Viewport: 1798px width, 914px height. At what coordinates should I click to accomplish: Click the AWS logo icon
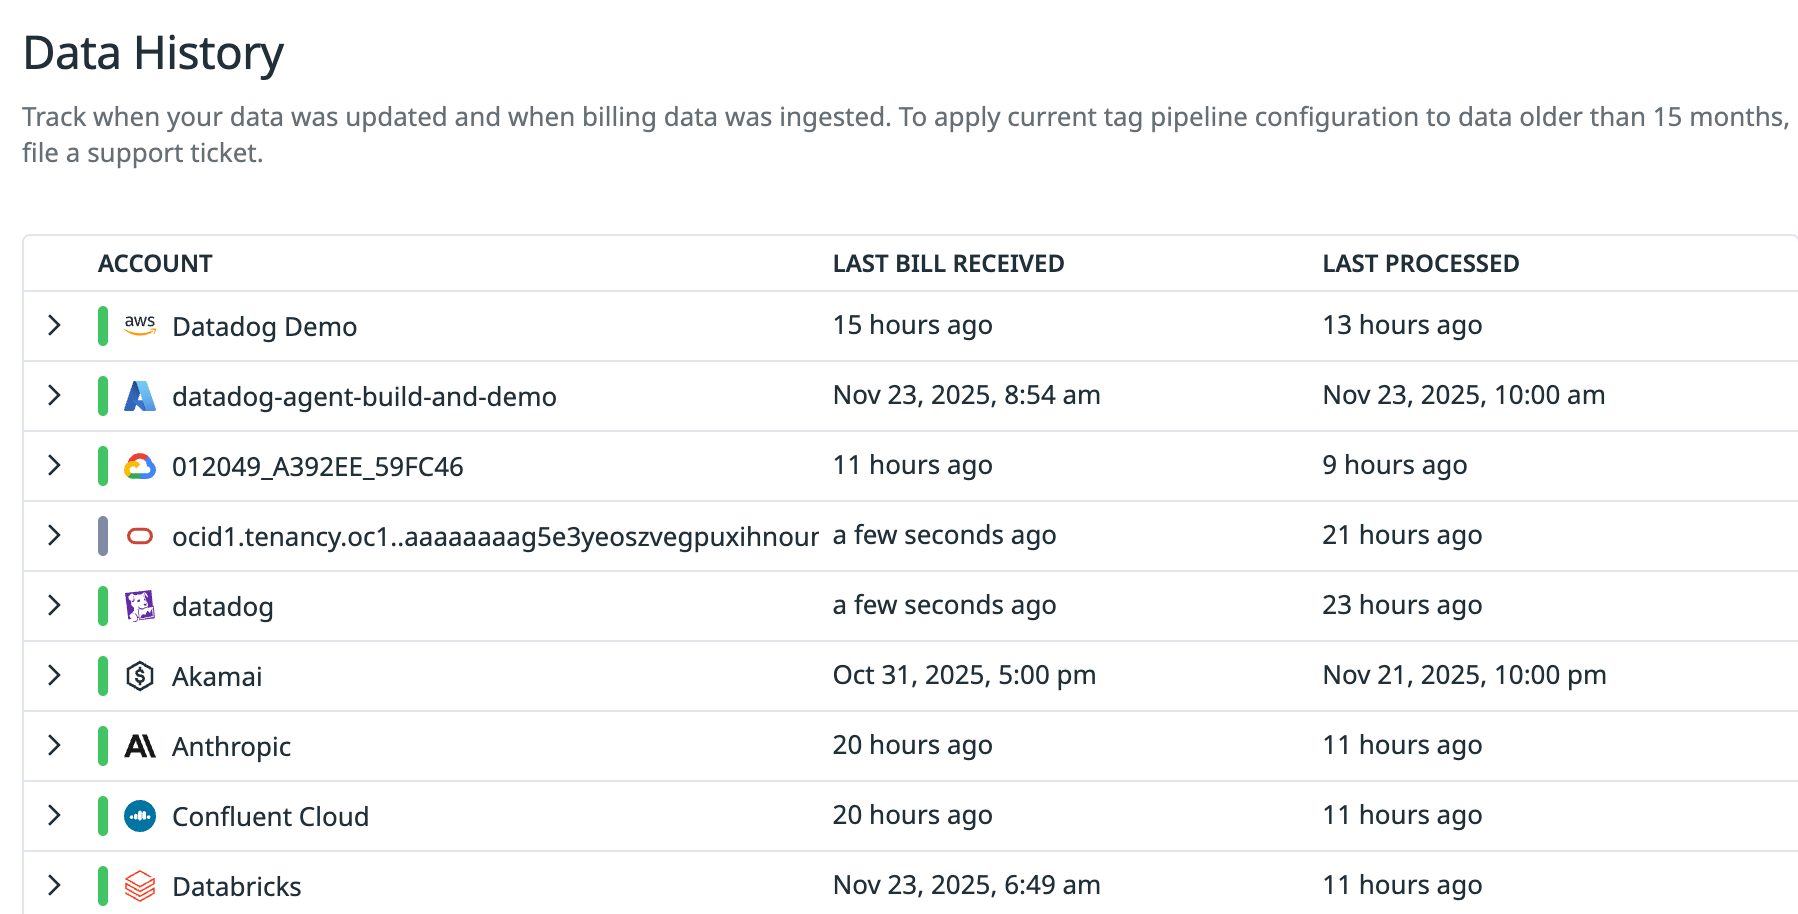point(140,326)
